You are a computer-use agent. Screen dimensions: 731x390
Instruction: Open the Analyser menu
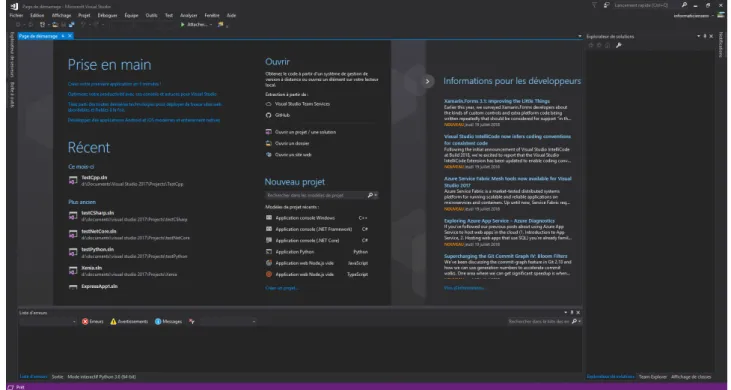click(189, 15)
